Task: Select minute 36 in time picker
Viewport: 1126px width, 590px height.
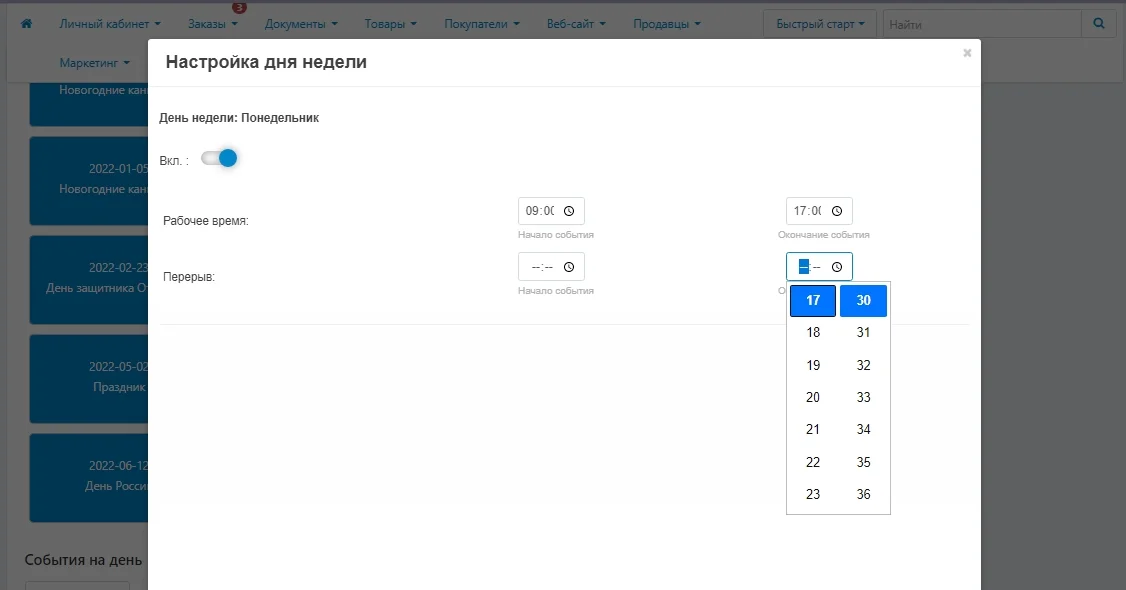Action: (x=863, y=495)
